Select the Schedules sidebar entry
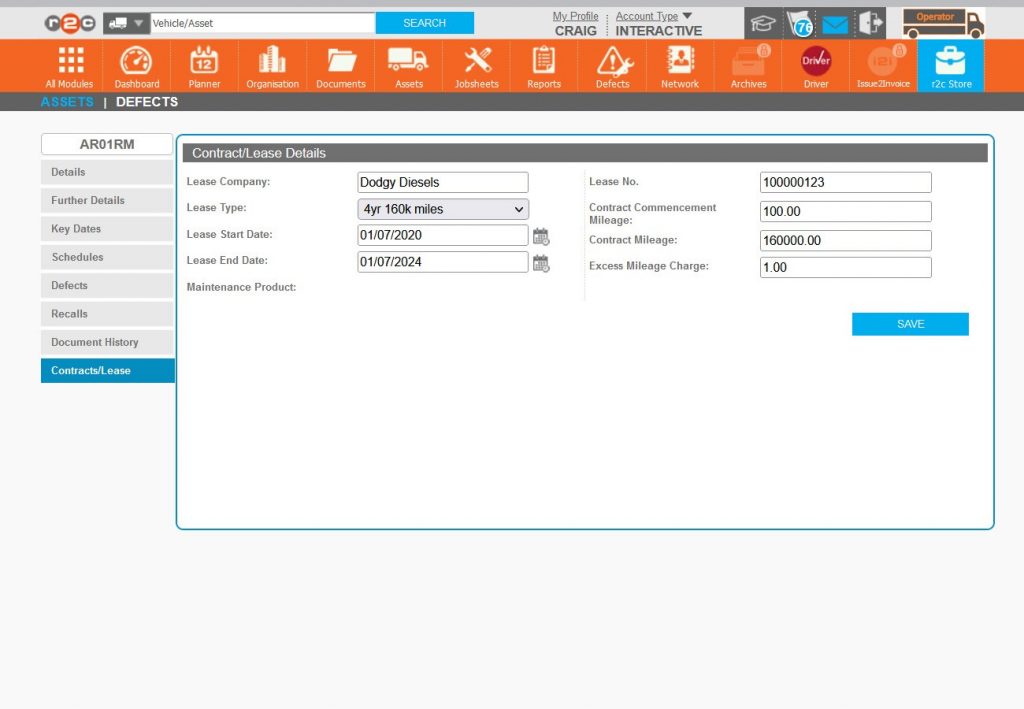Image resolution: width=1024 pixels, height=709 pixels. [107, 257]
